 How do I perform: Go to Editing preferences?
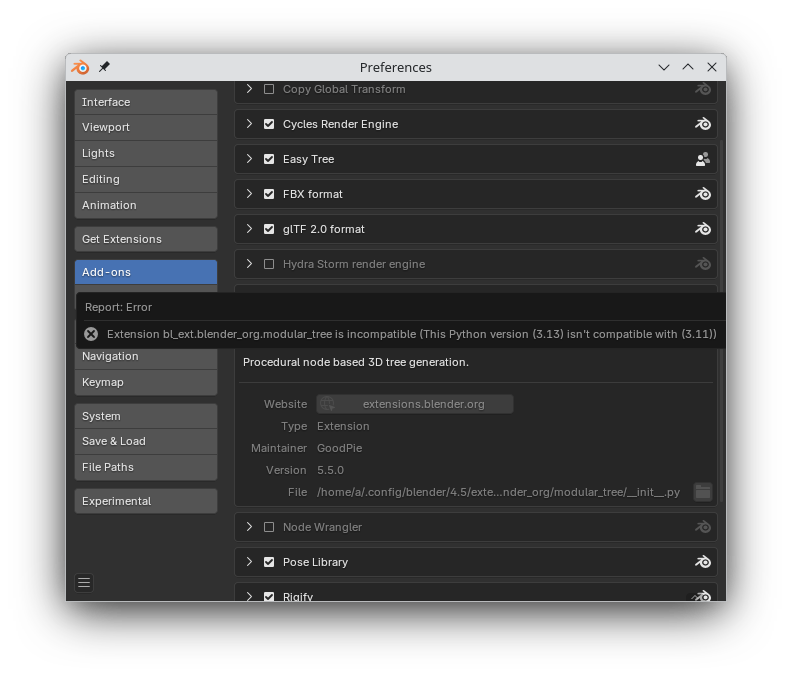click(x=146, y=179)
